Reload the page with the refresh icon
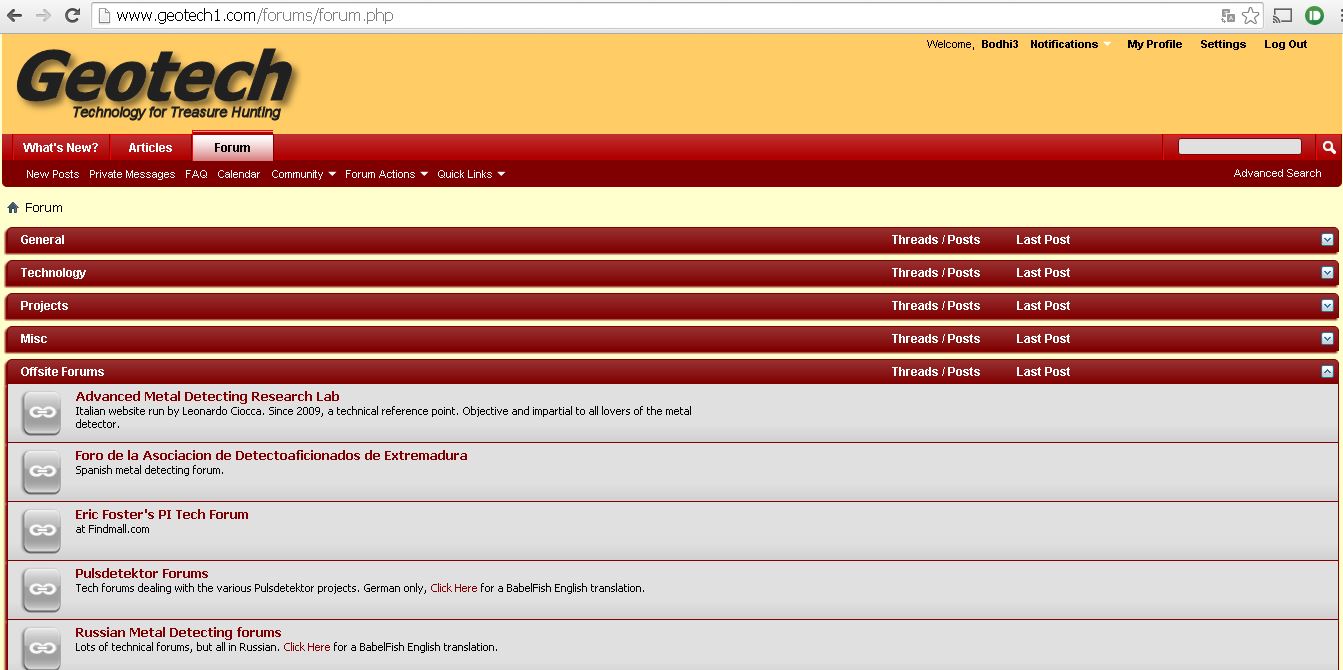Viewport: 1343px width, 670px height. point(72,16)
